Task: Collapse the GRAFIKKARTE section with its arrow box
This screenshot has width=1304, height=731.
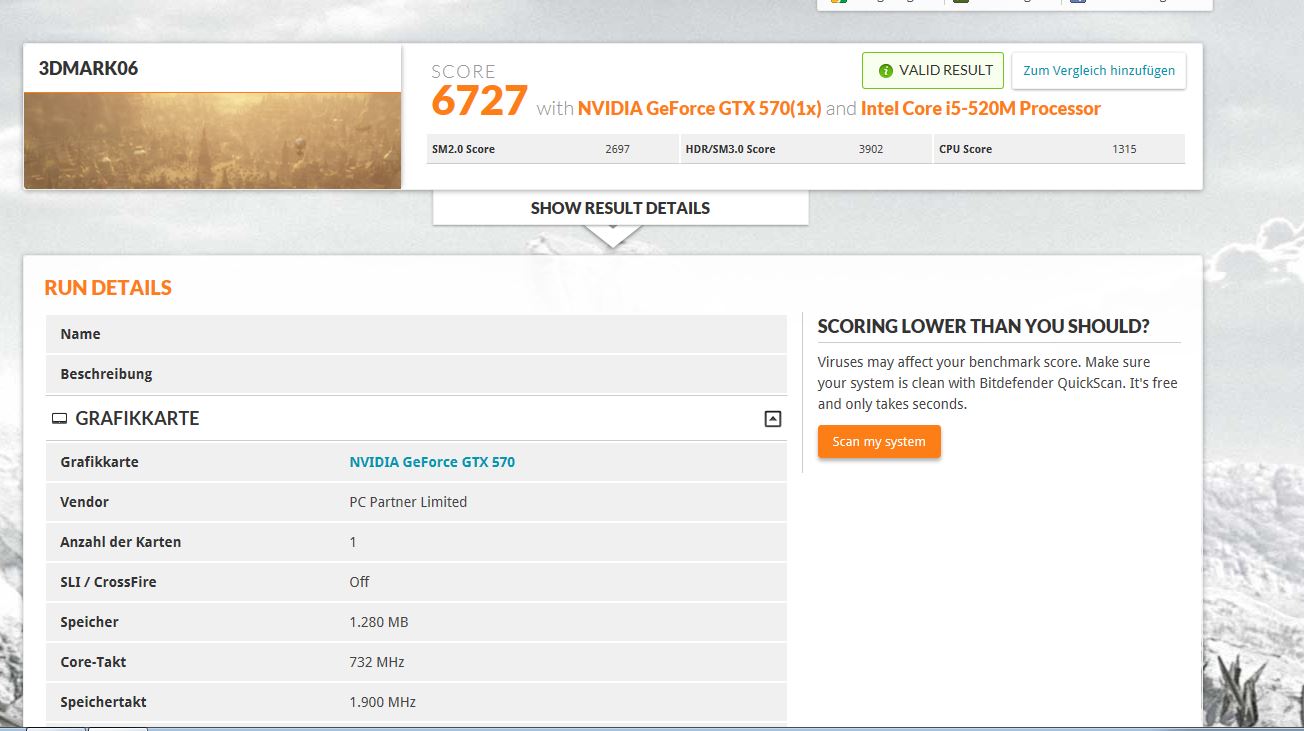Action: 772,419
